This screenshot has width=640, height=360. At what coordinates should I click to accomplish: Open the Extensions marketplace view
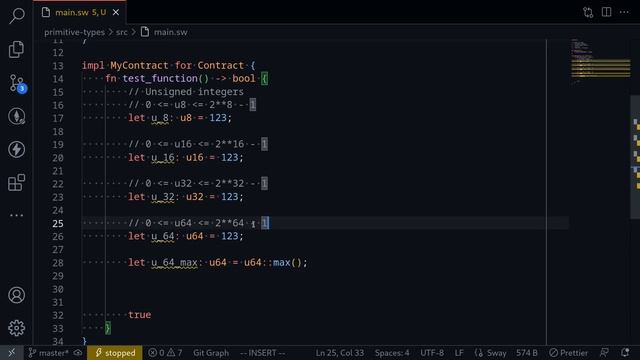16,182
